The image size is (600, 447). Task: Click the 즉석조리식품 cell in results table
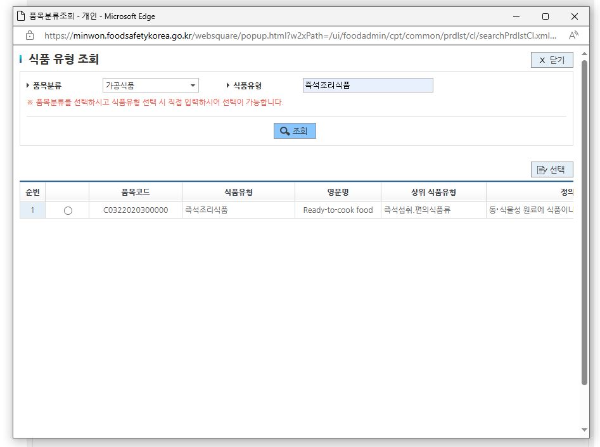[238, 210]
